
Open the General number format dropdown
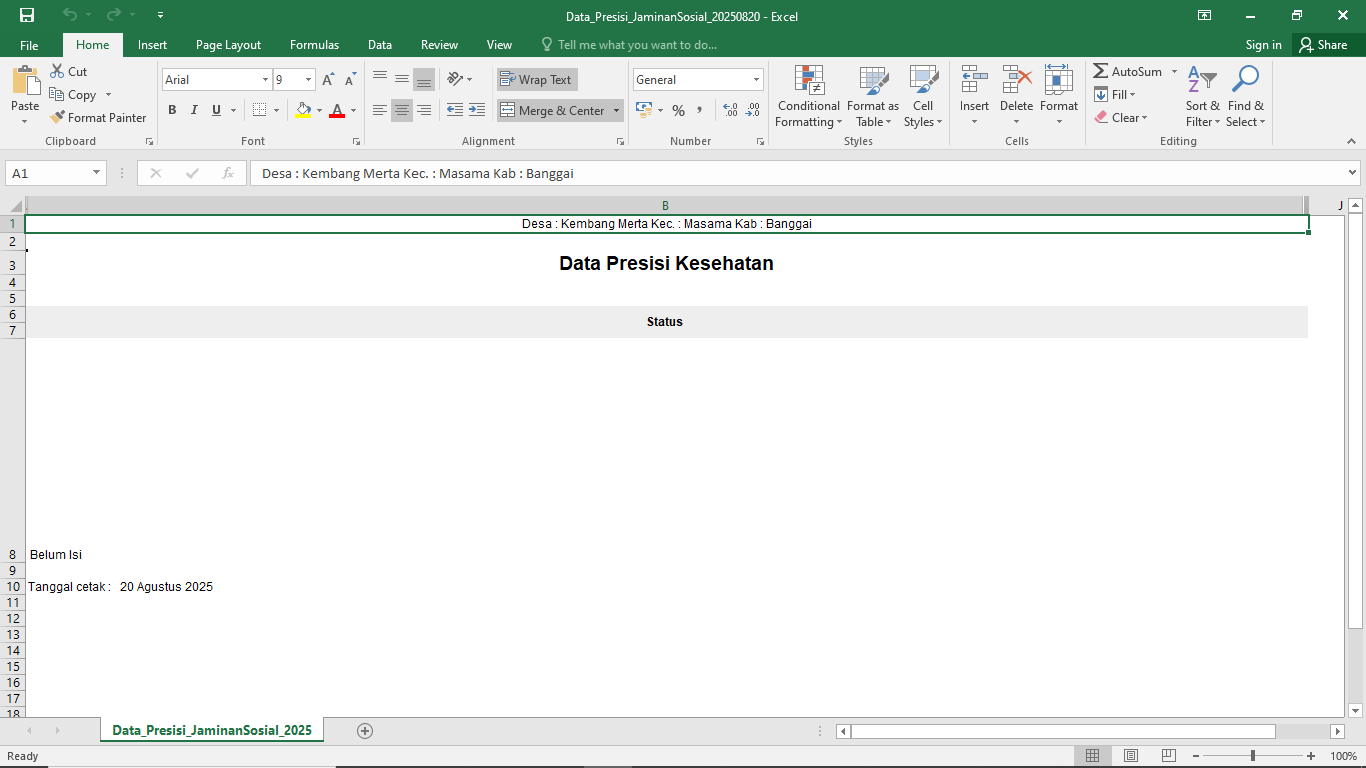pos(756,80)
